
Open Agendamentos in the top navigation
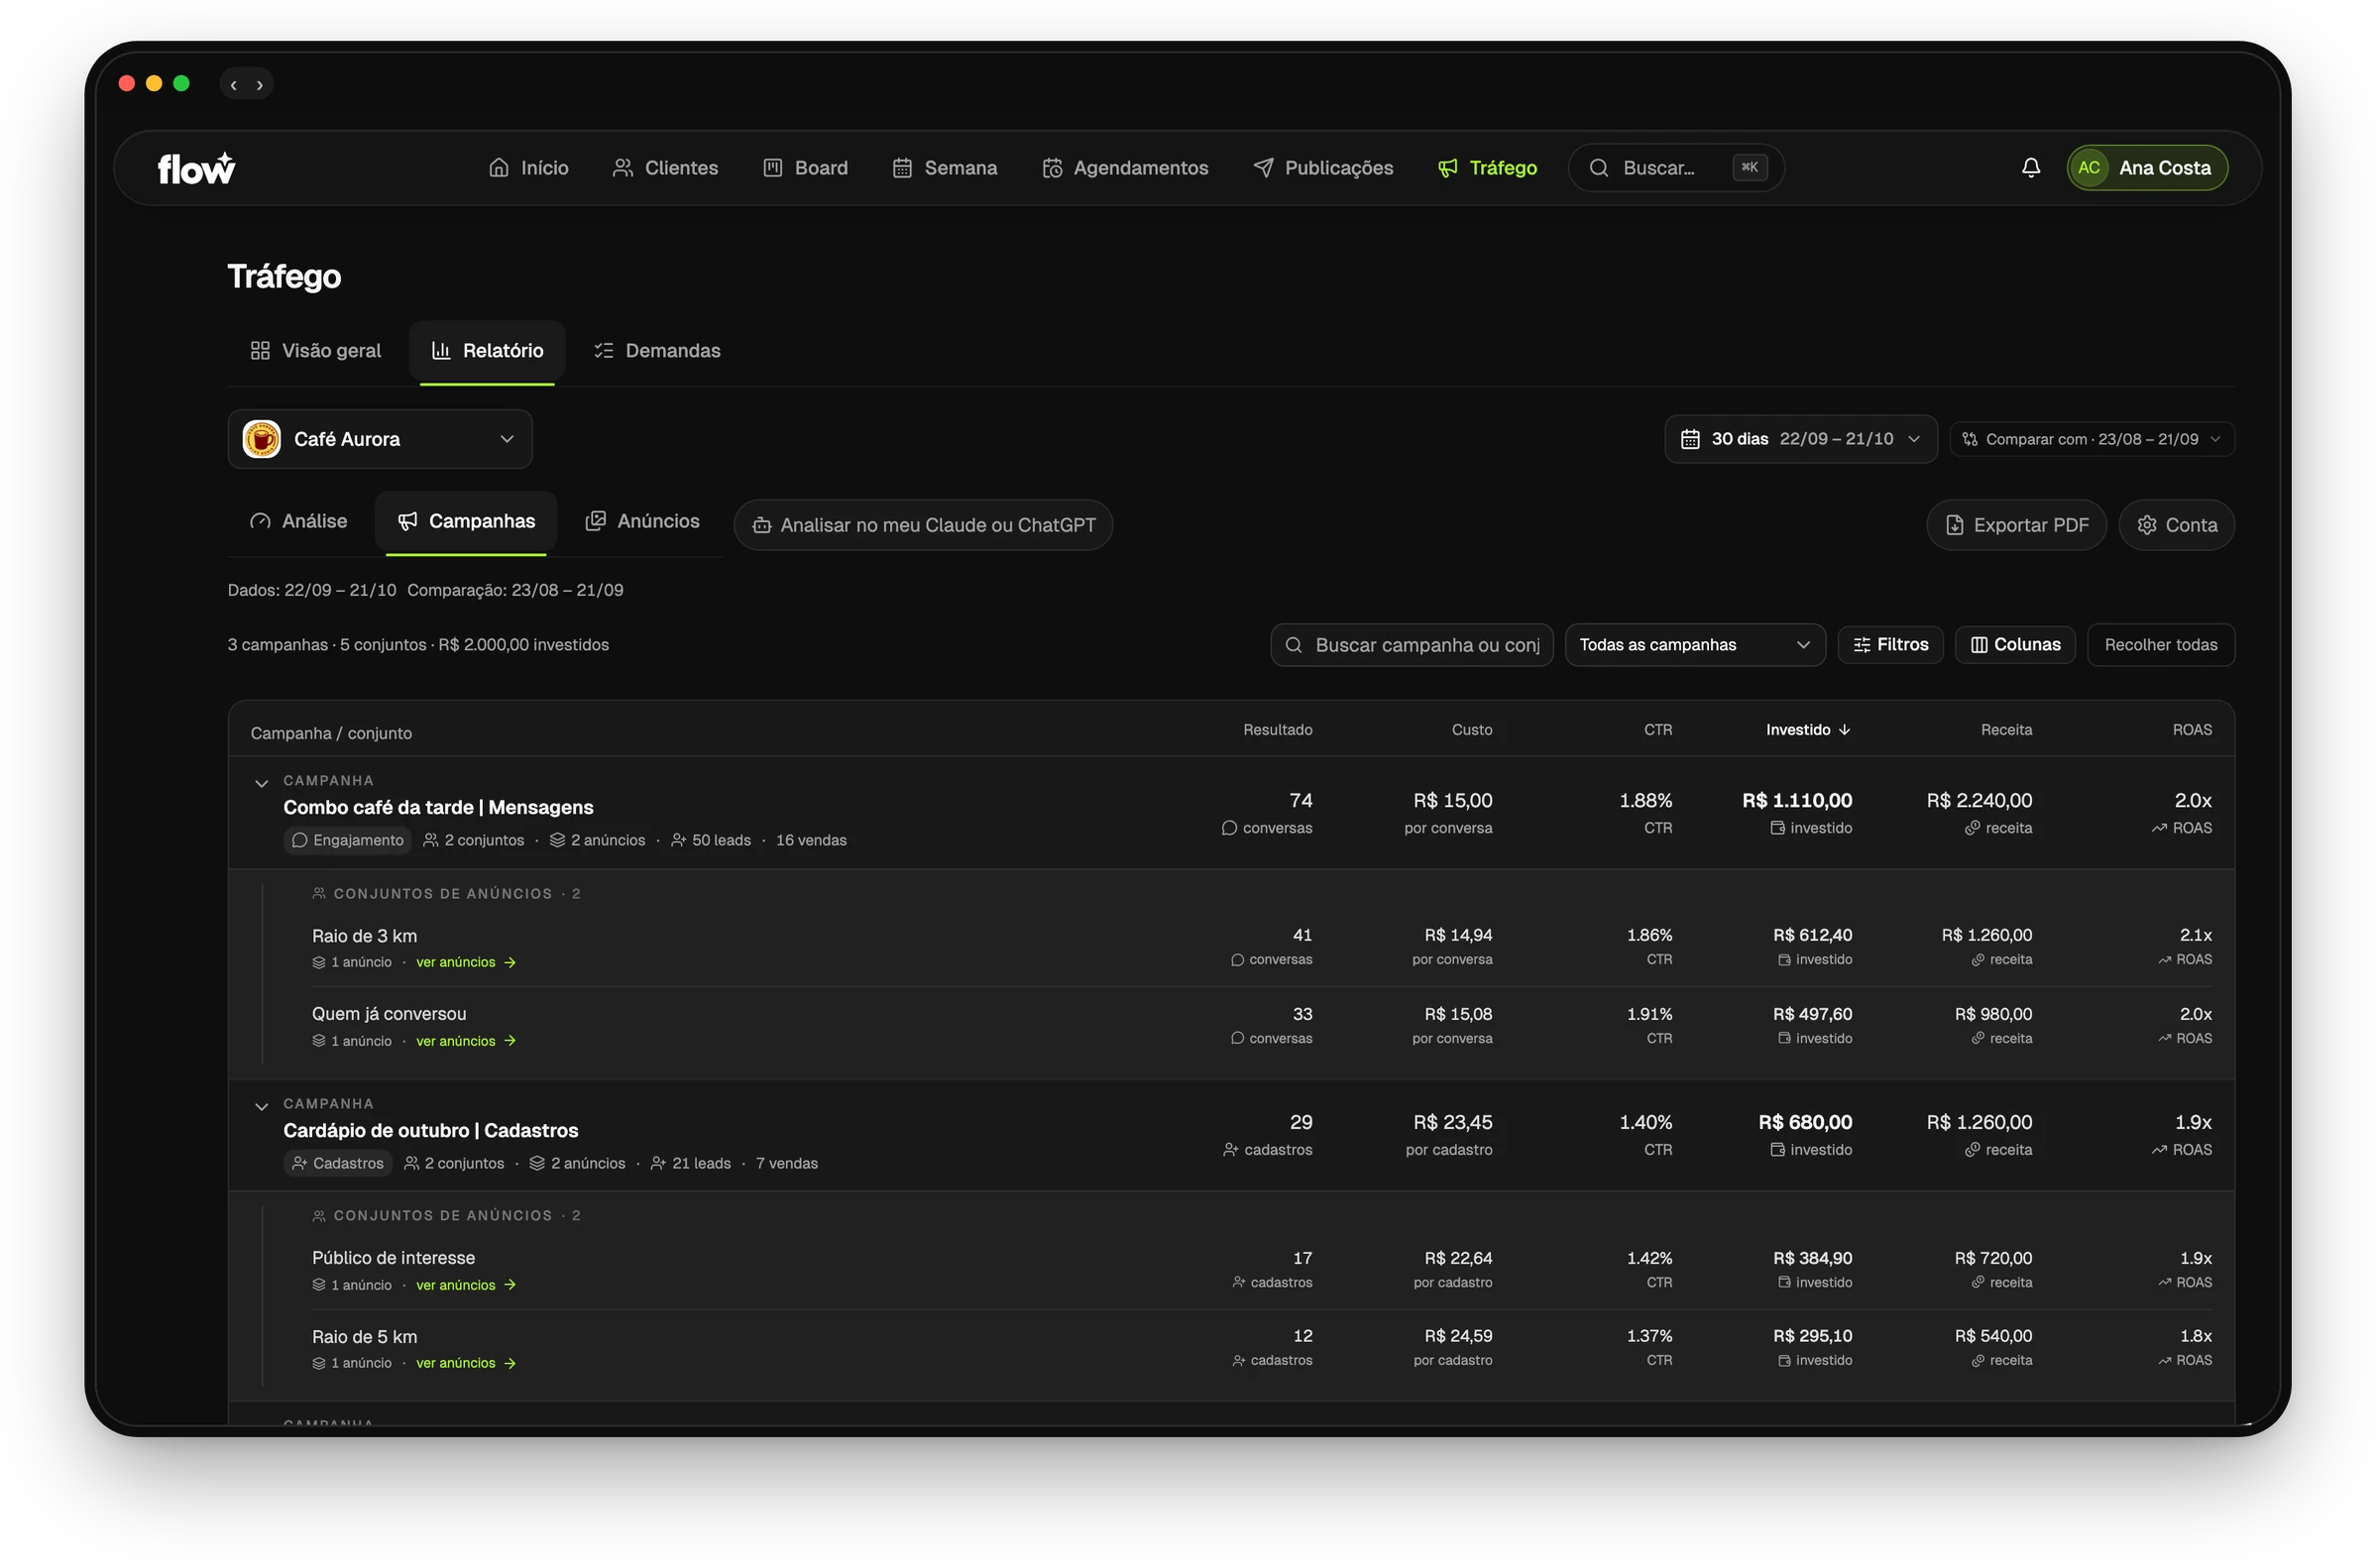1125,168
